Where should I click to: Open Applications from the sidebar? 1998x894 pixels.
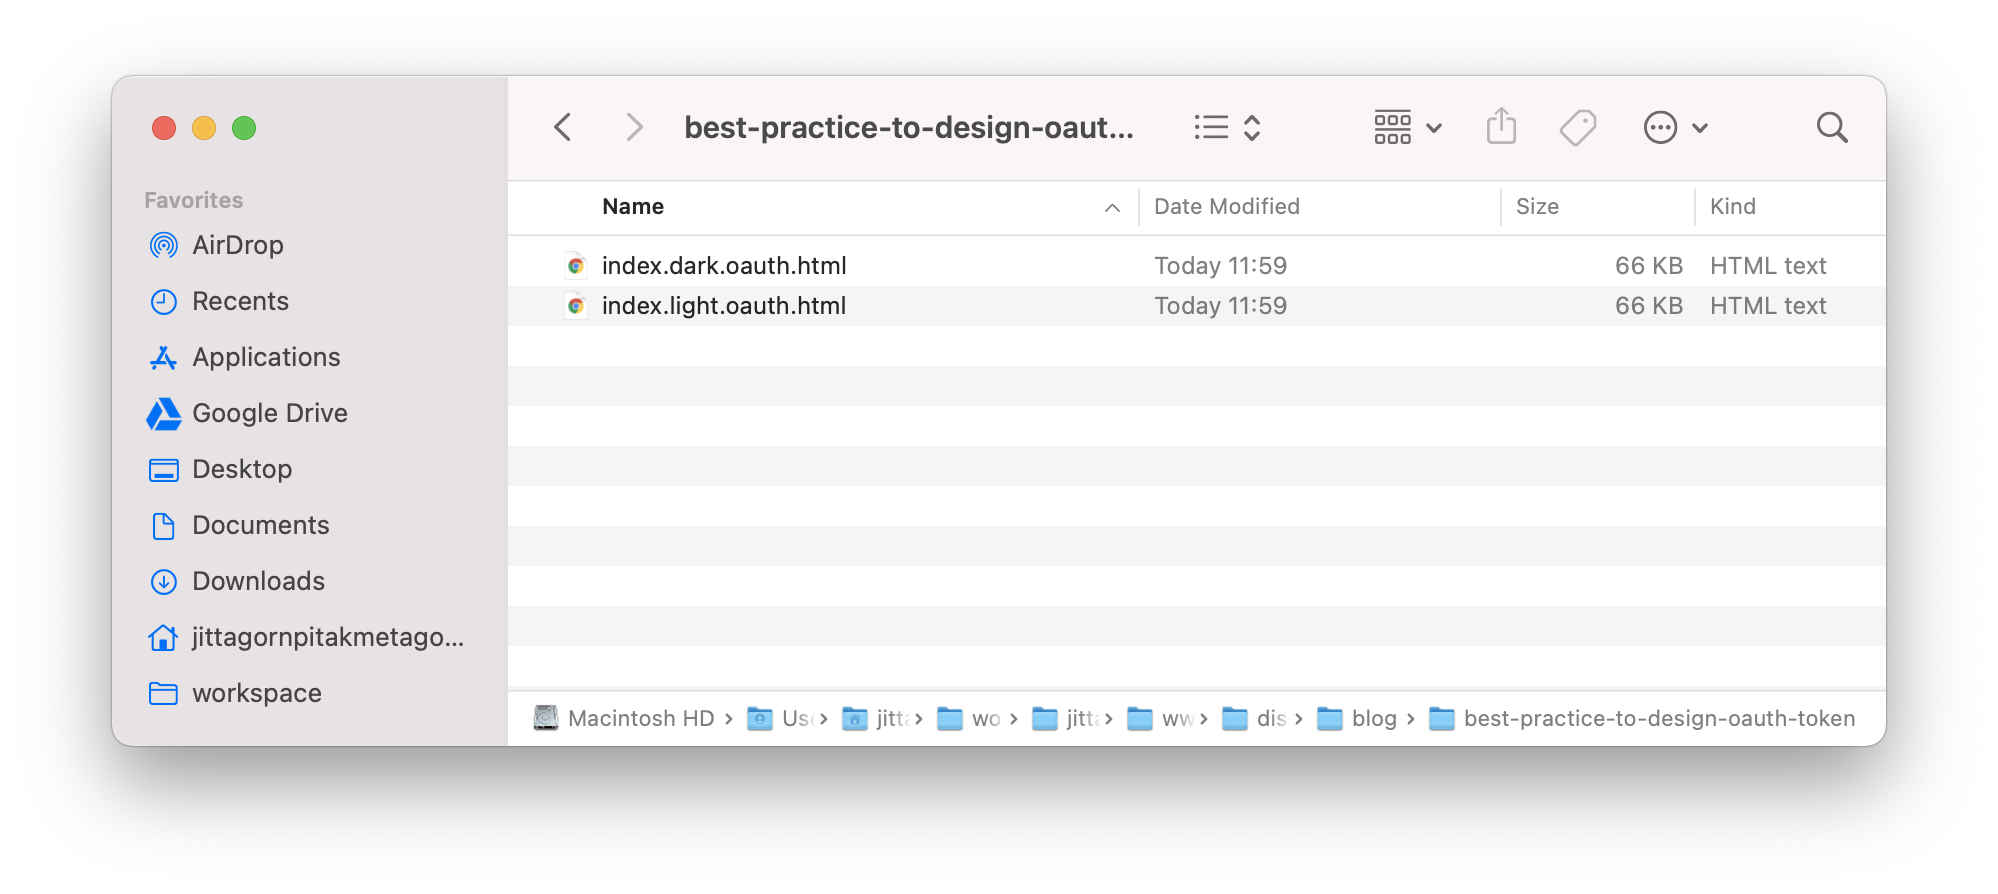click(266, 357)
